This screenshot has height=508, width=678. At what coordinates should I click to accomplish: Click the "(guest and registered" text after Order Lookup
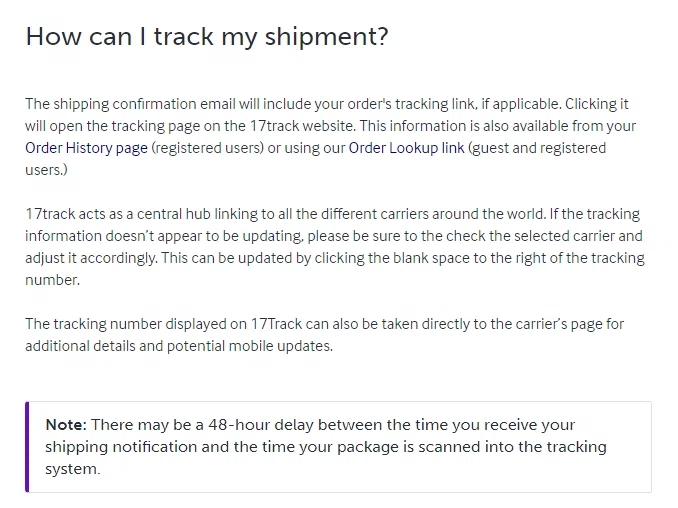pyautogui.click(x=537, y=148)
